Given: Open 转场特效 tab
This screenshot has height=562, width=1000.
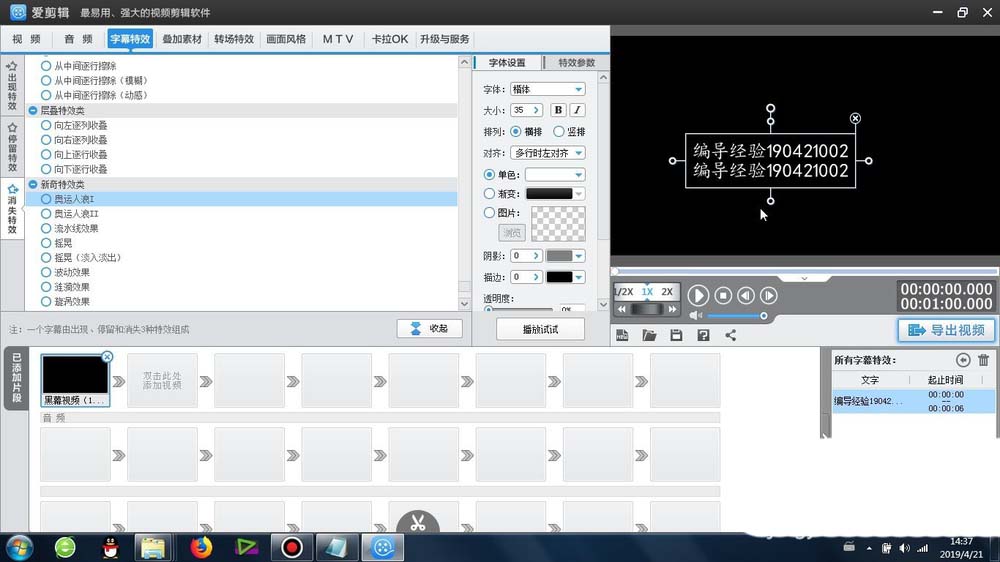Looking at the screenshot, I should pyautogui.click(x=234, y=39).
